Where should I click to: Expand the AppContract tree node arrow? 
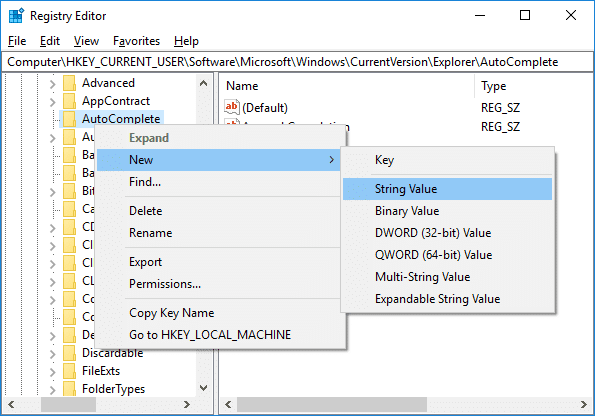(x=52, y=101)
